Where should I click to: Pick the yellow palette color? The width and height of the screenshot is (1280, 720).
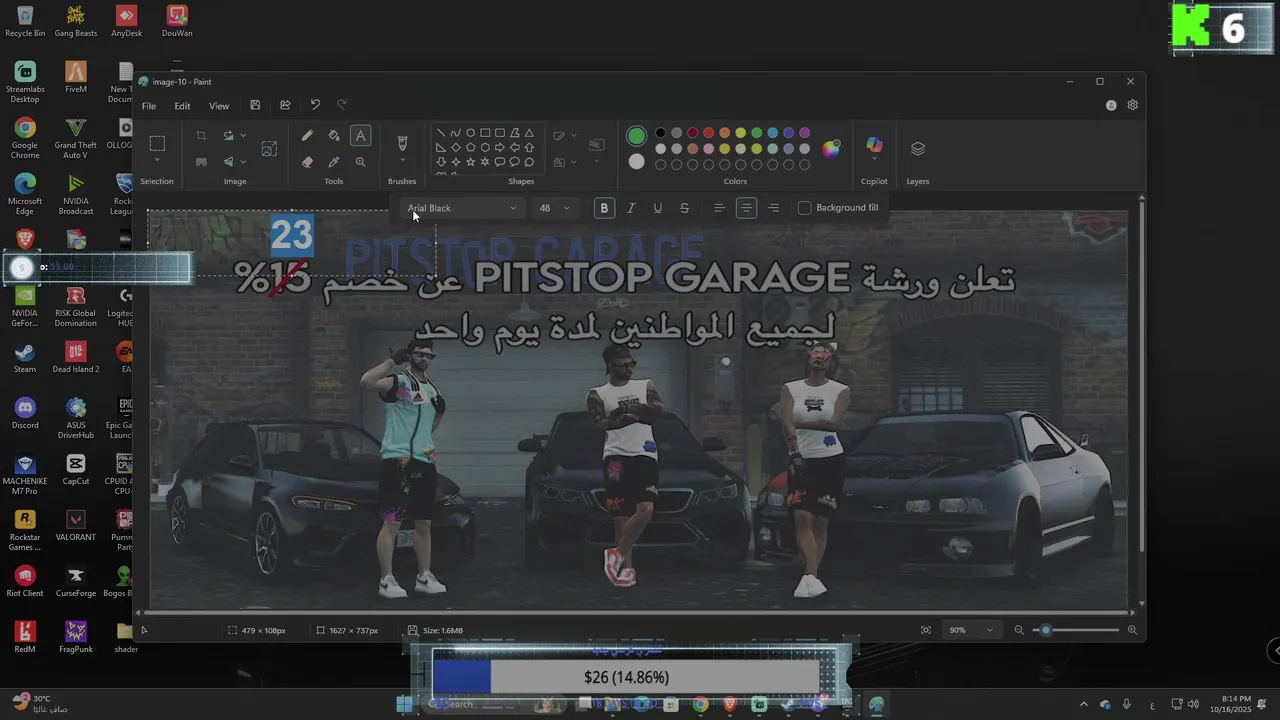(x=740, y=133)
